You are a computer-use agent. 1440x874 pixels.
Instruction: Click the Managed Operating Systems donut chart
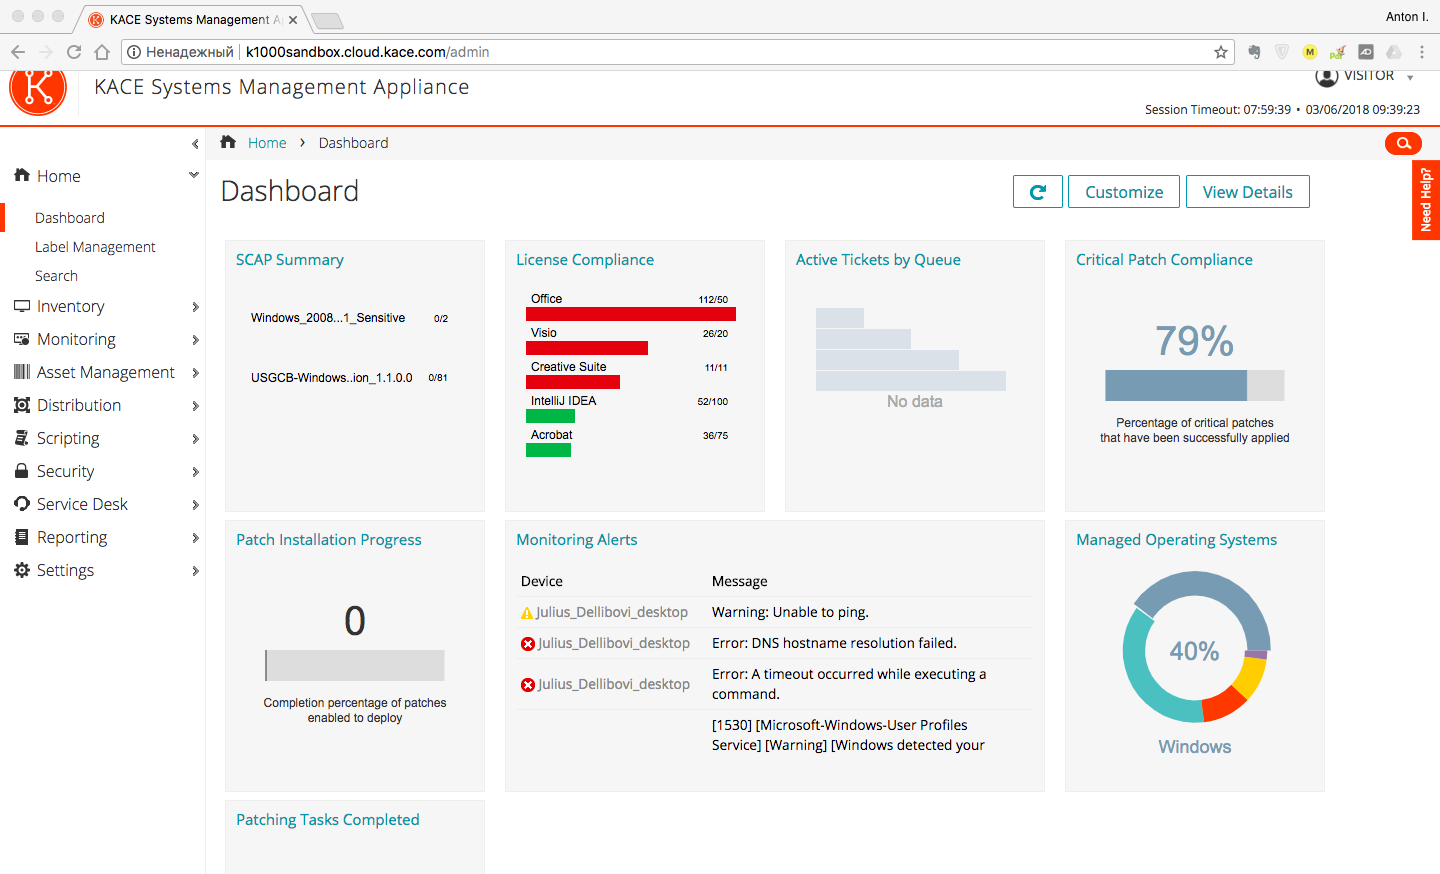(x=1195, y=647)
